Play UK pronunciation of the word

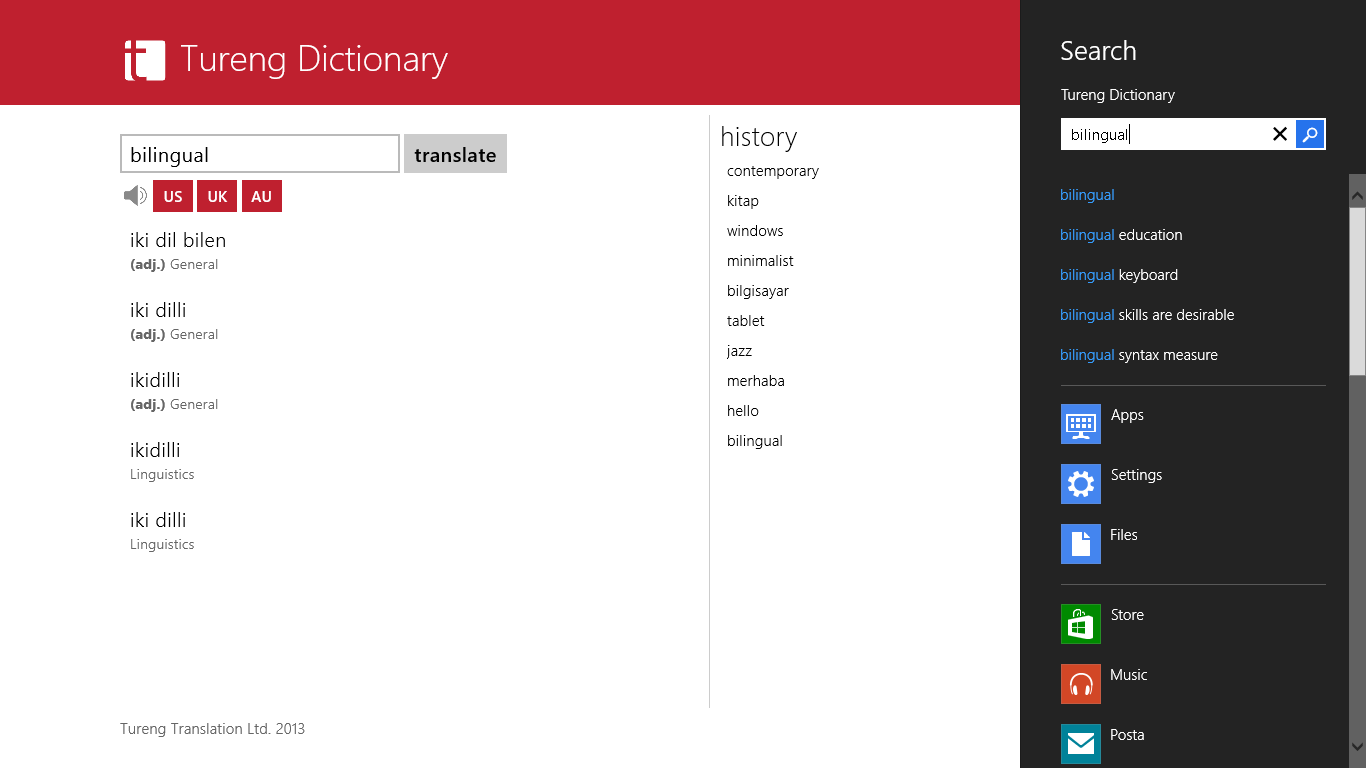pos(217,196)
